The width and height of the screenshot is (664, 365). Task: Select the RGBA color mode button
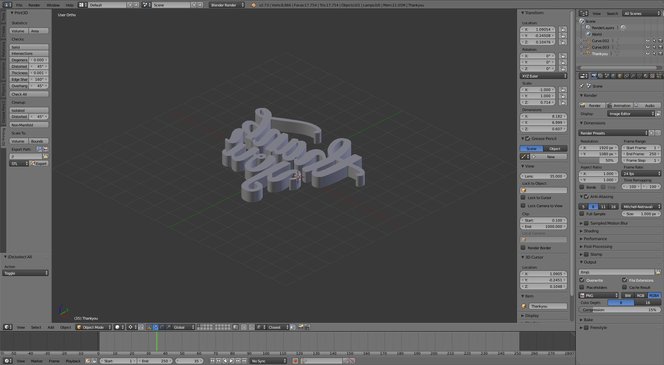(x=654, y=296)
